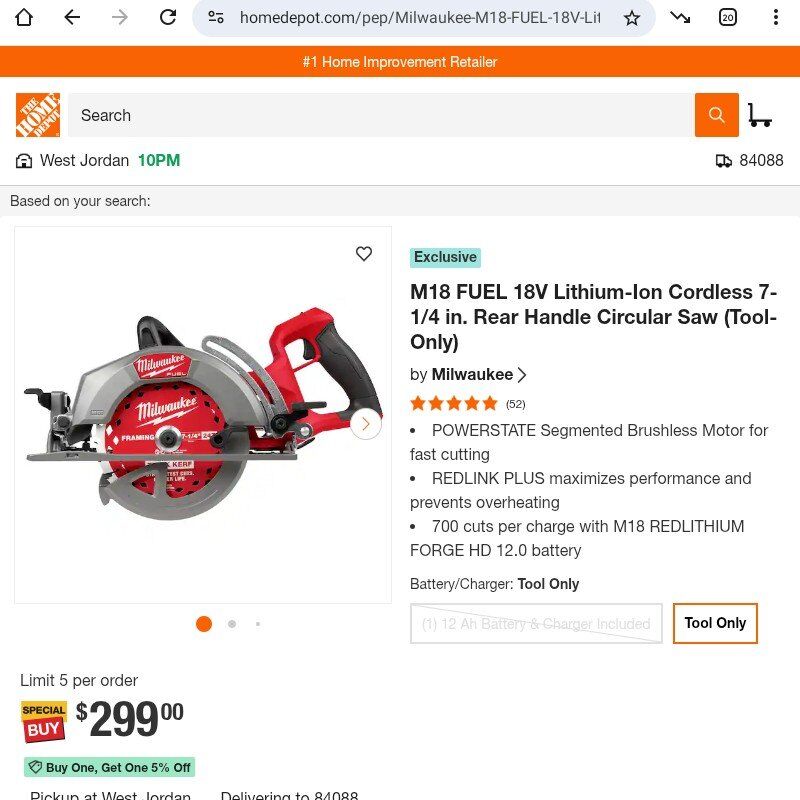
Task: Go to browser home page icon
Action: click(x=24, y=18)
